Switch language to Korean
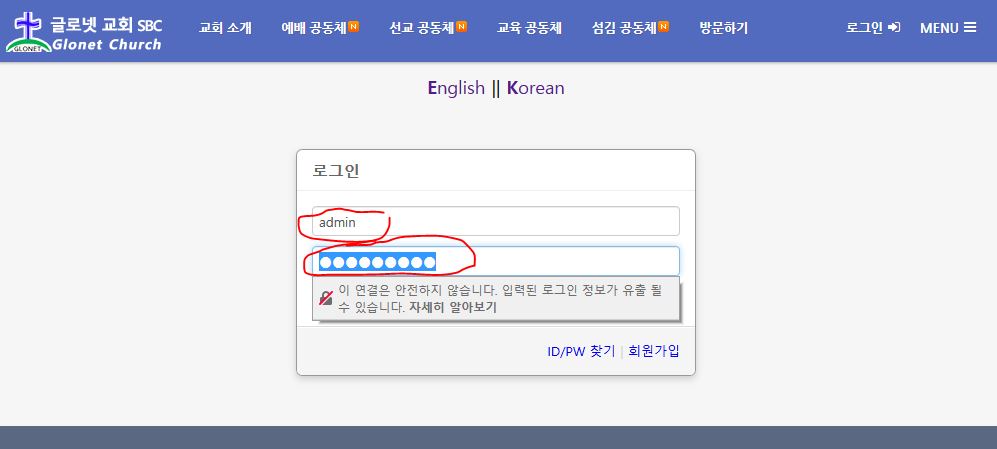Screen dimensions: 997x449 [x=536, y=88]
